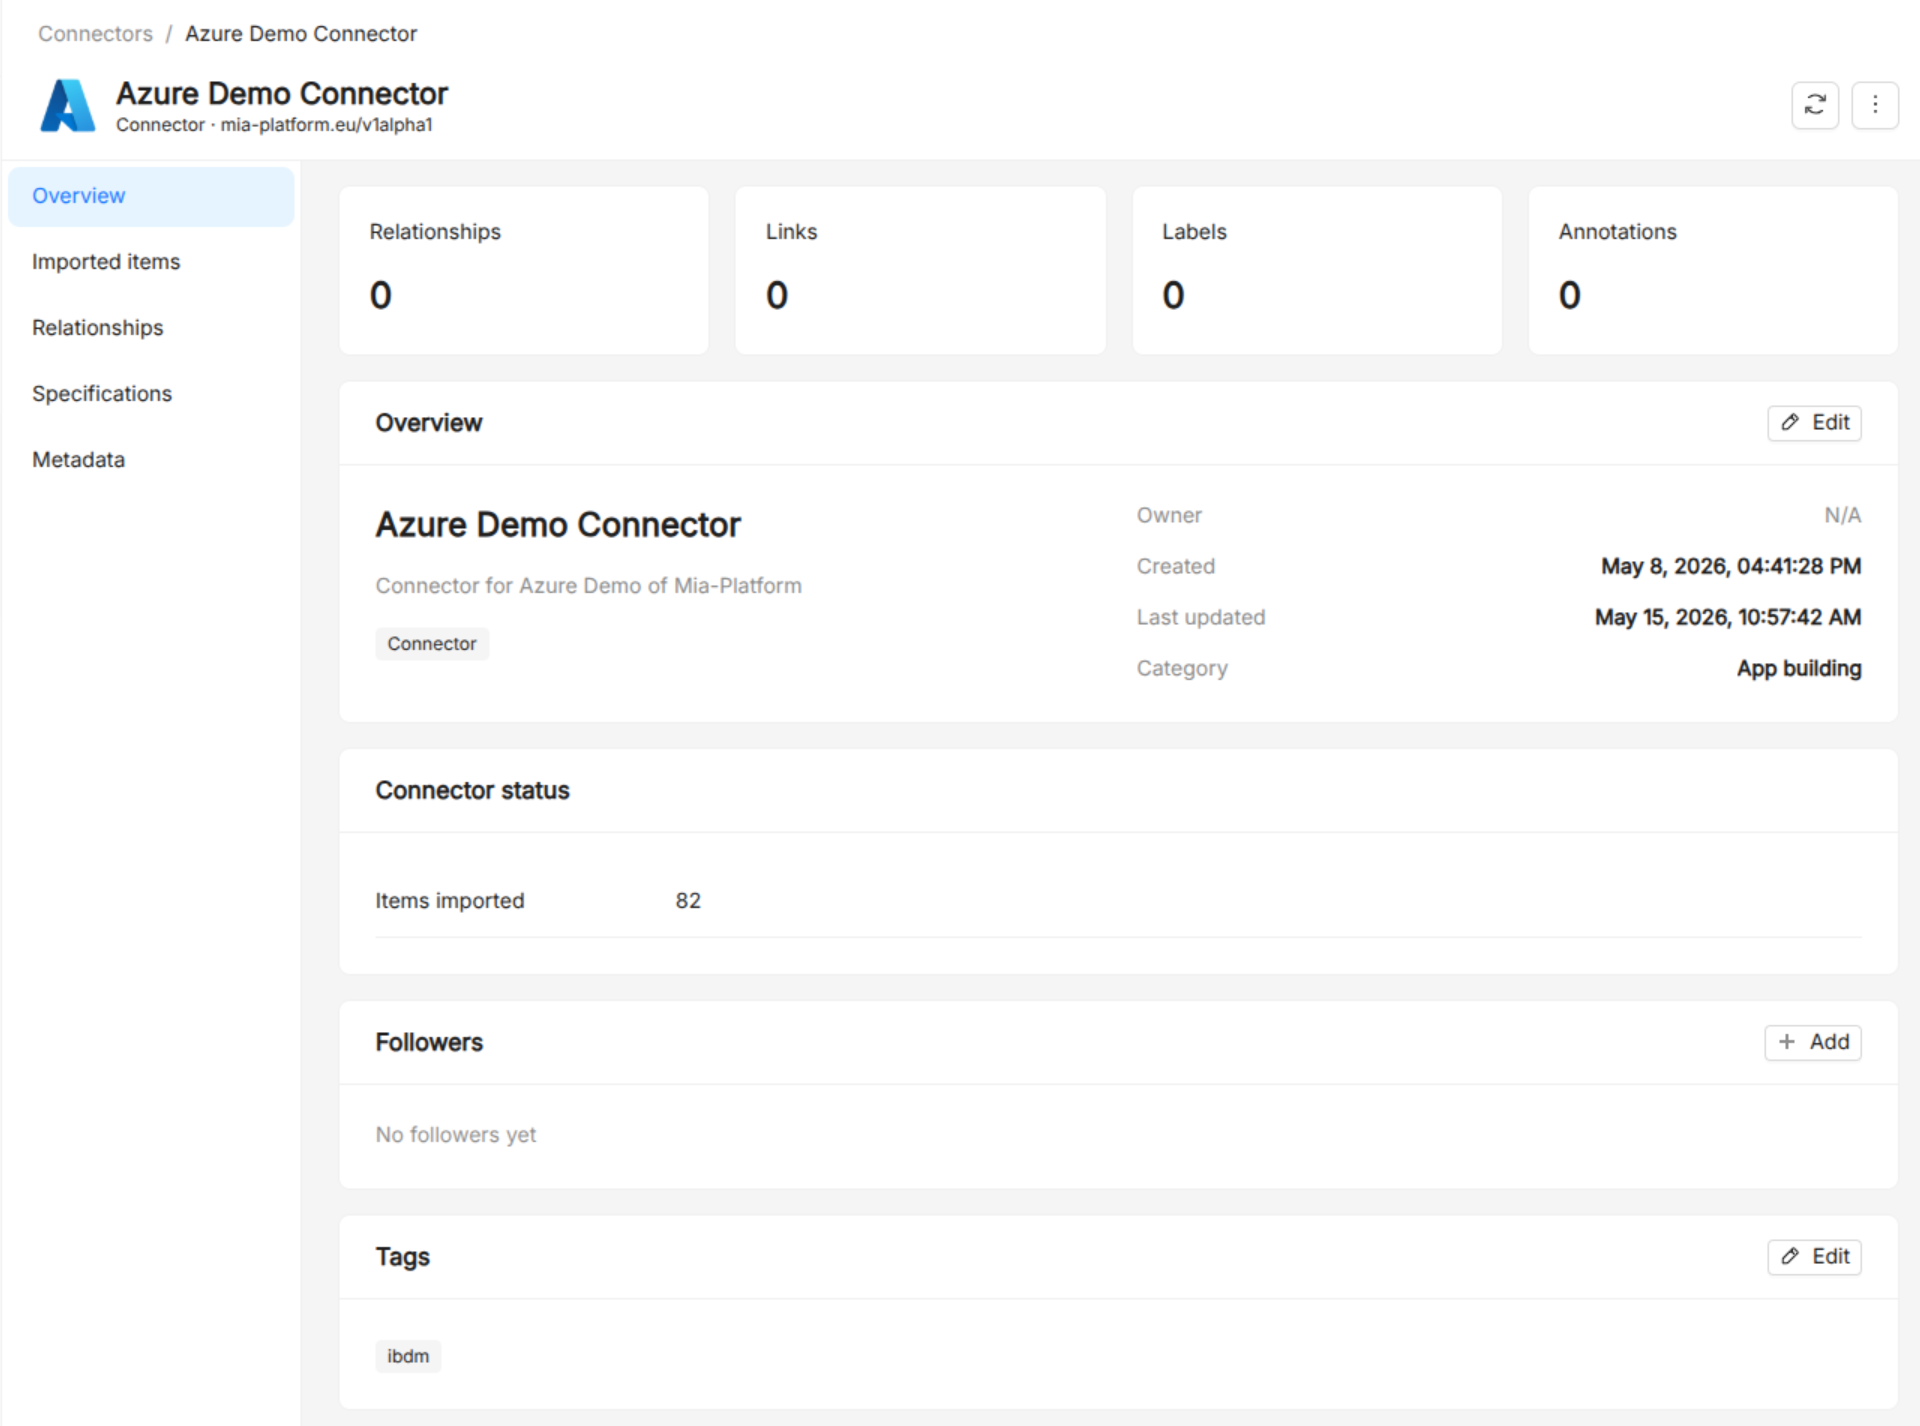Click the Items imported label

click(450, 901)
